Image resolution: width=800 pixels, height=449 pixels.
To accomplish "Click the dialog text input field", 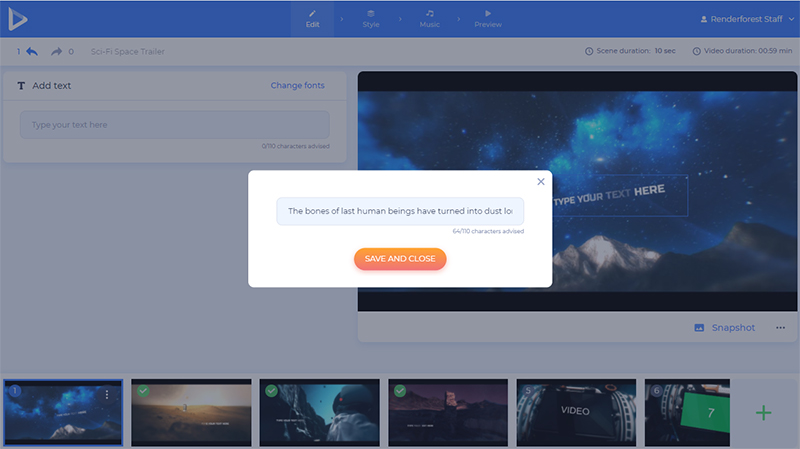I will pyautogui.click(x=400, y=211).
